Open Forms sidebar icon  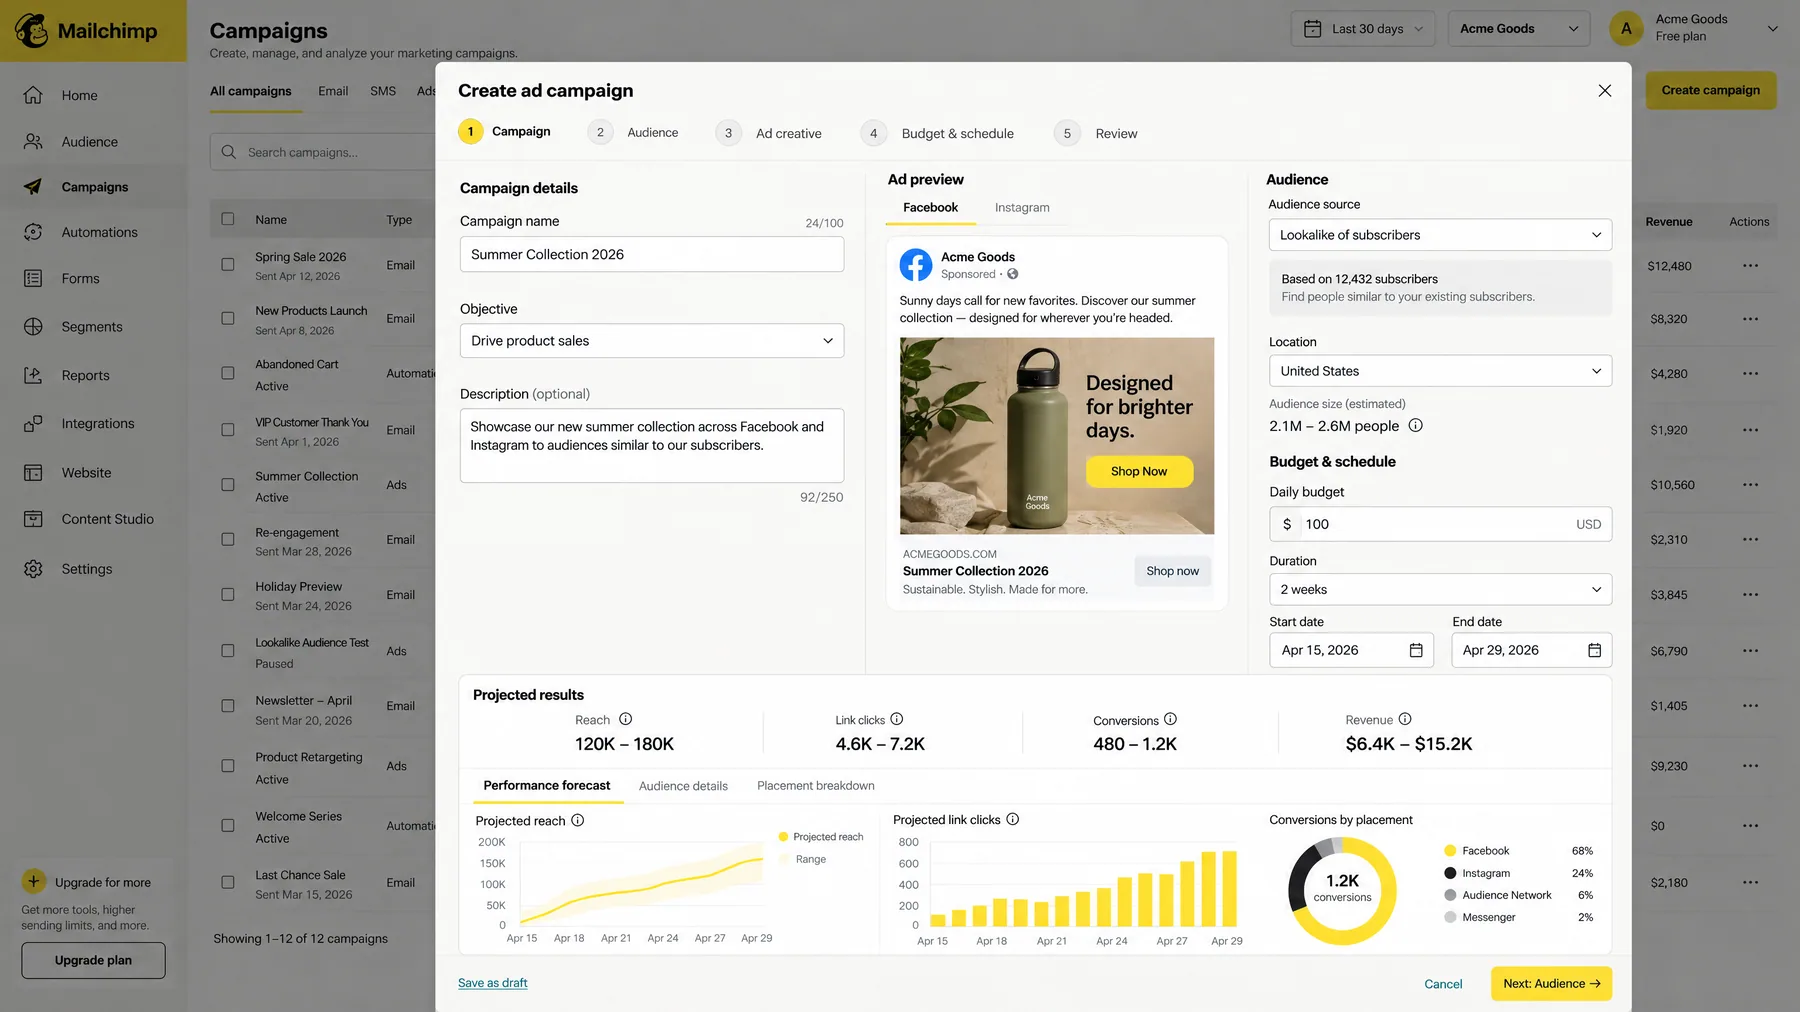point(33,278)
